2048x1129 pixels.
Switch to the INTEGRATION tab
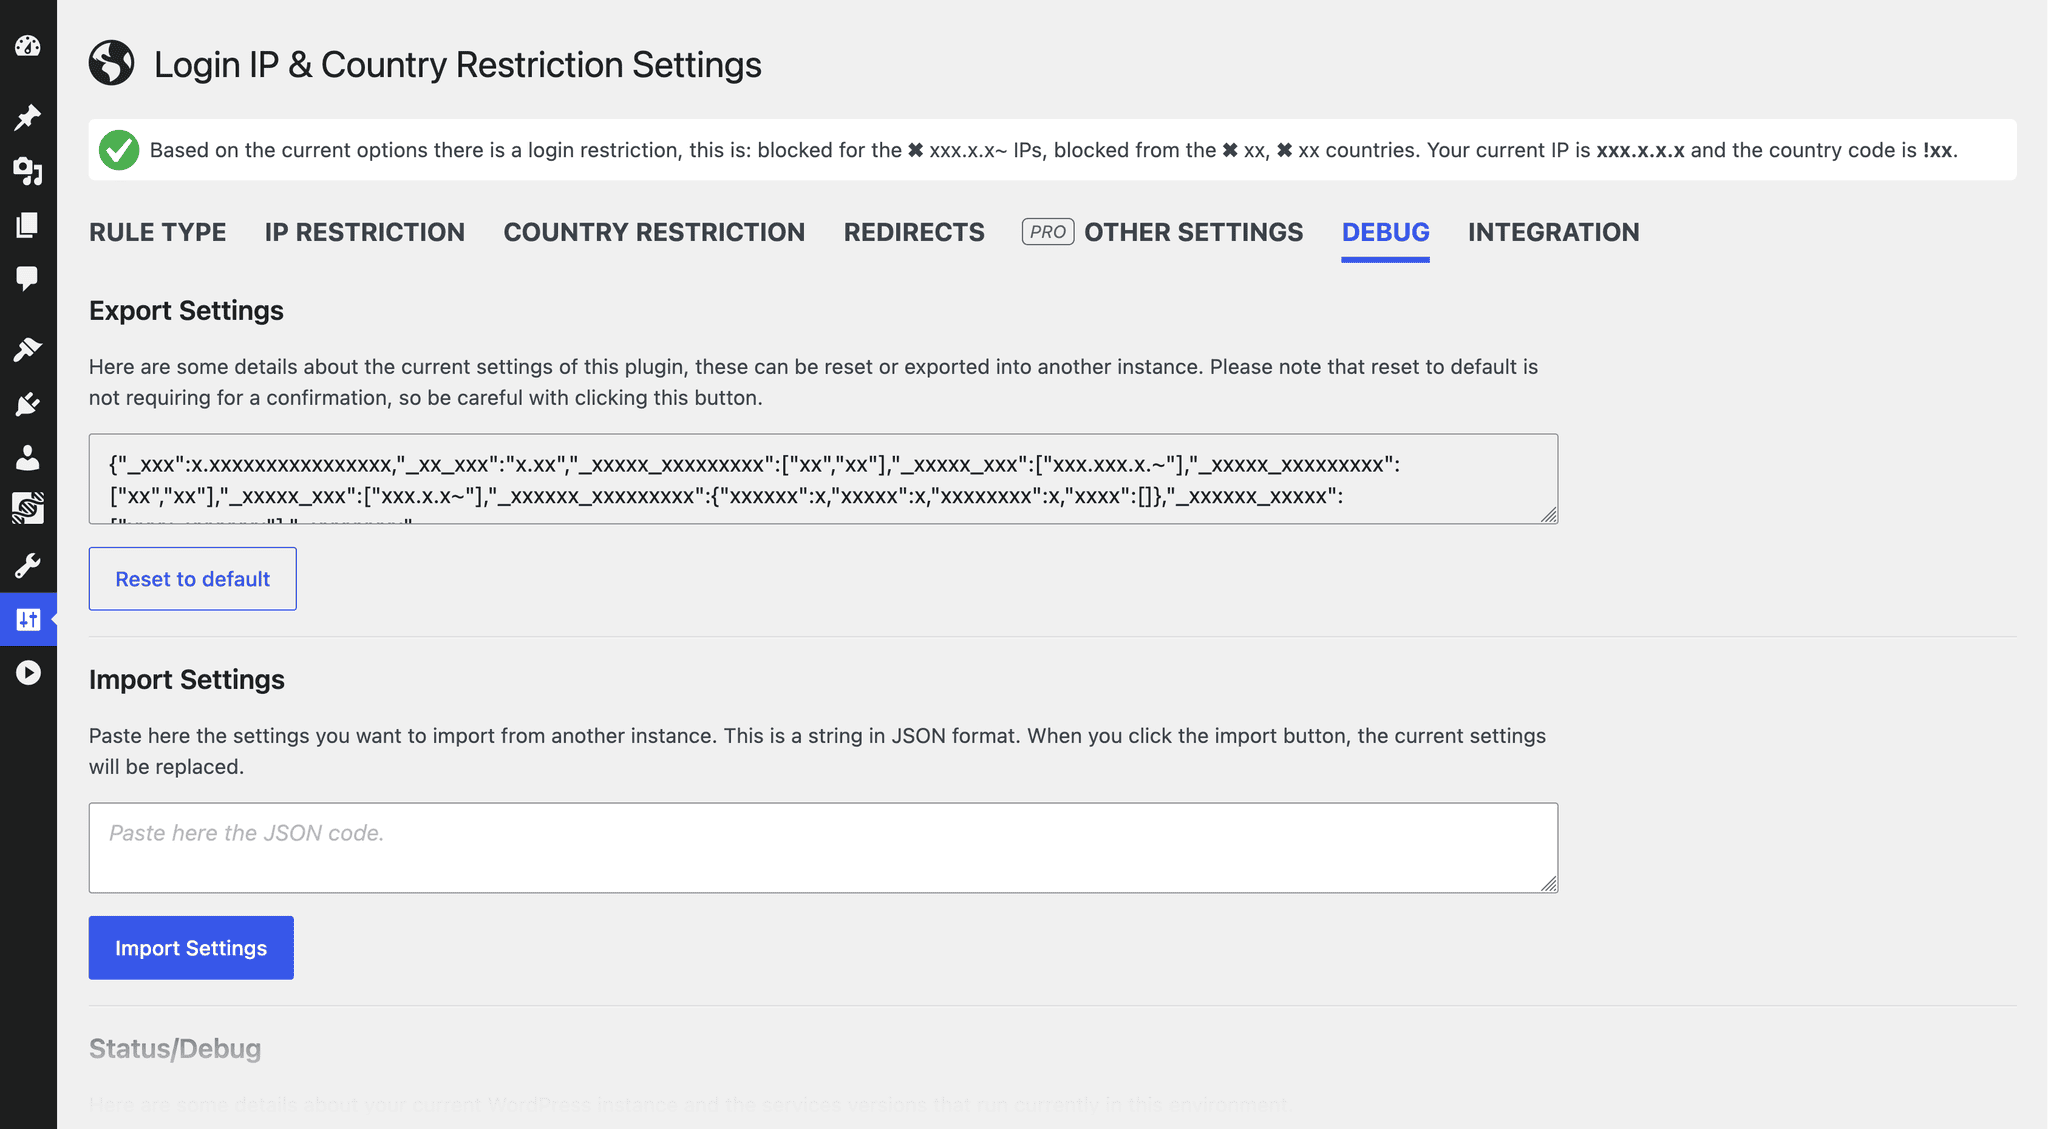[x=1554, y=232]
